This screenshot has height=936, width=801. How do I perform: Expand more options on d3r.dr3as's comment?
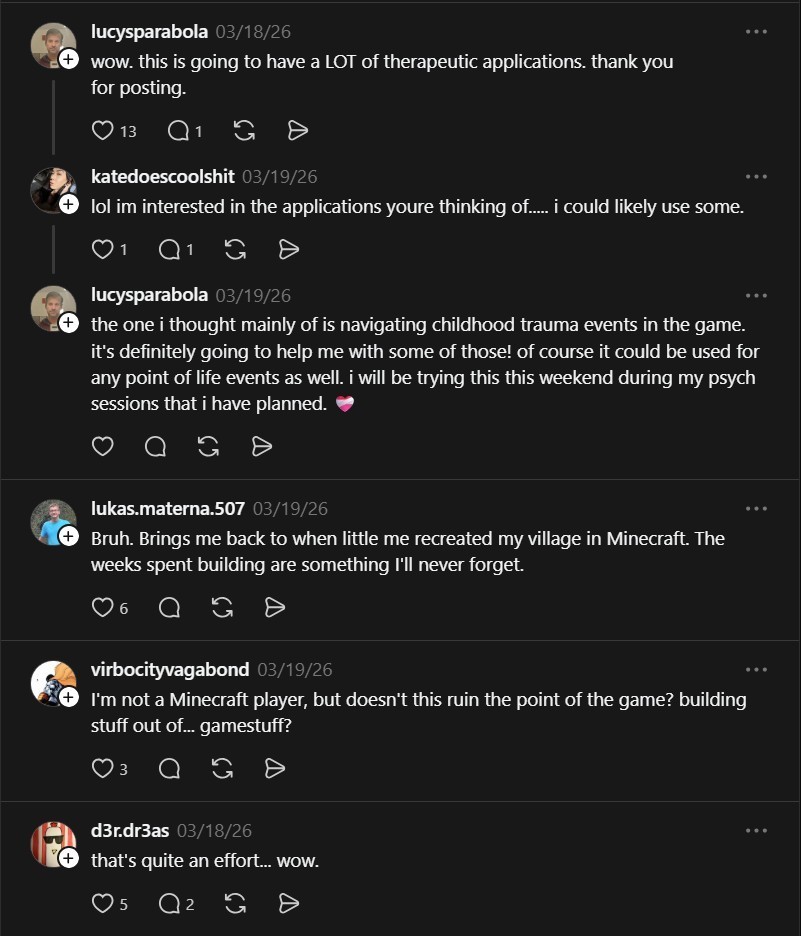(756, 830)
